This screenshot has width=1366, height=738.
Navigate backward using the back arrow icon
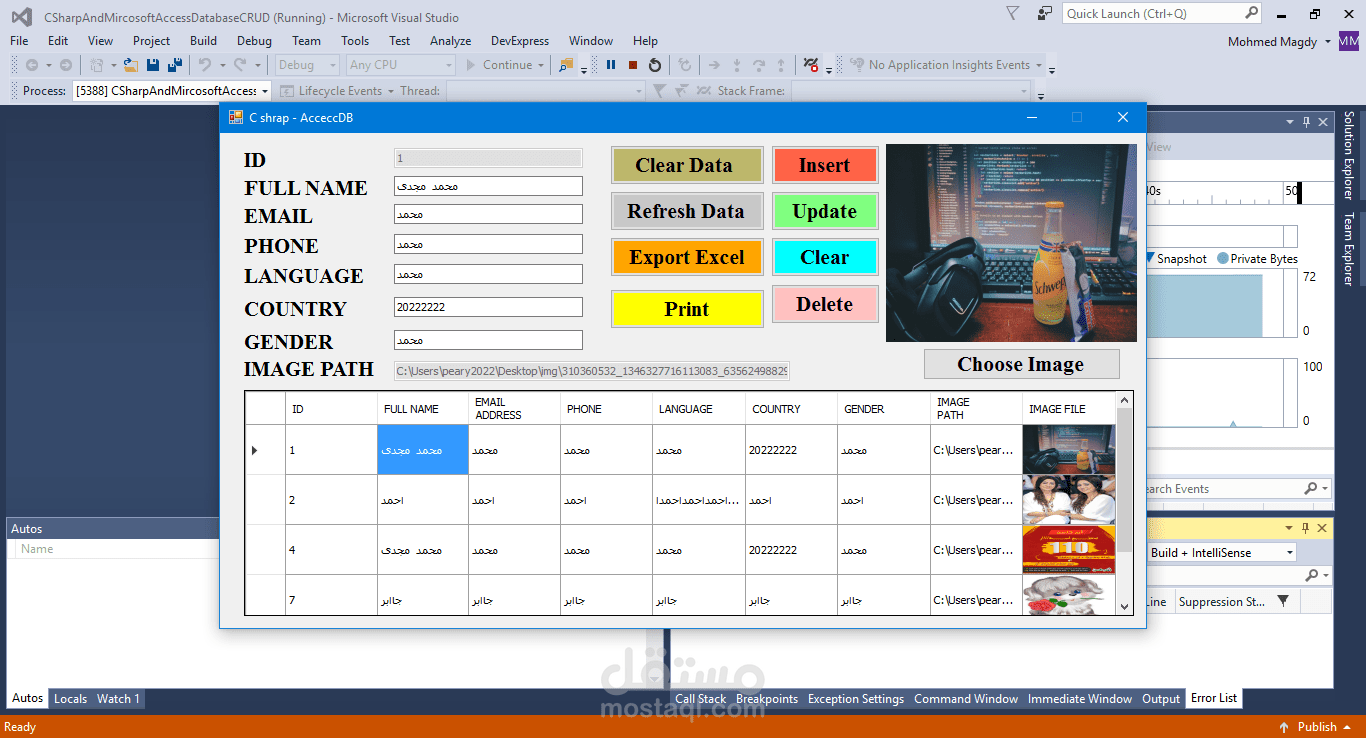[x=33, y=64]
